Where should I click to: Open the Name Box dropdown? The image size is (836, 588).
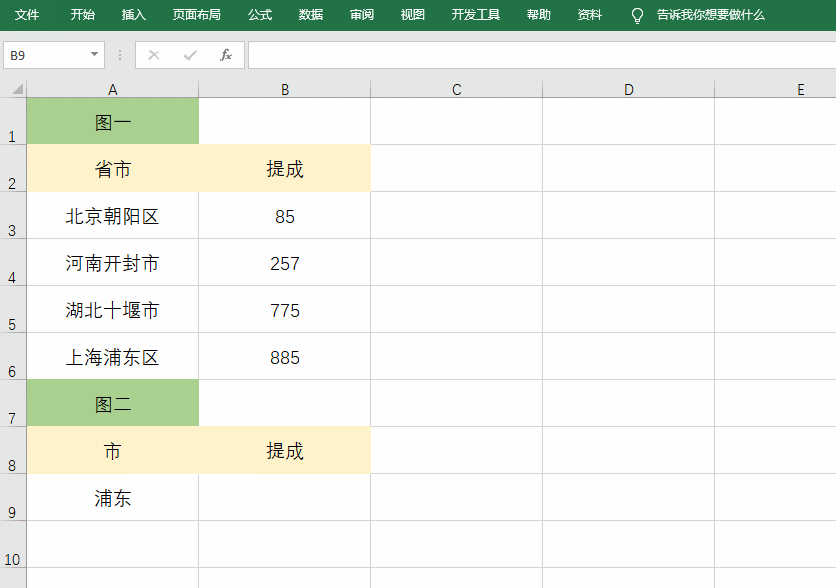coord(96,55)
